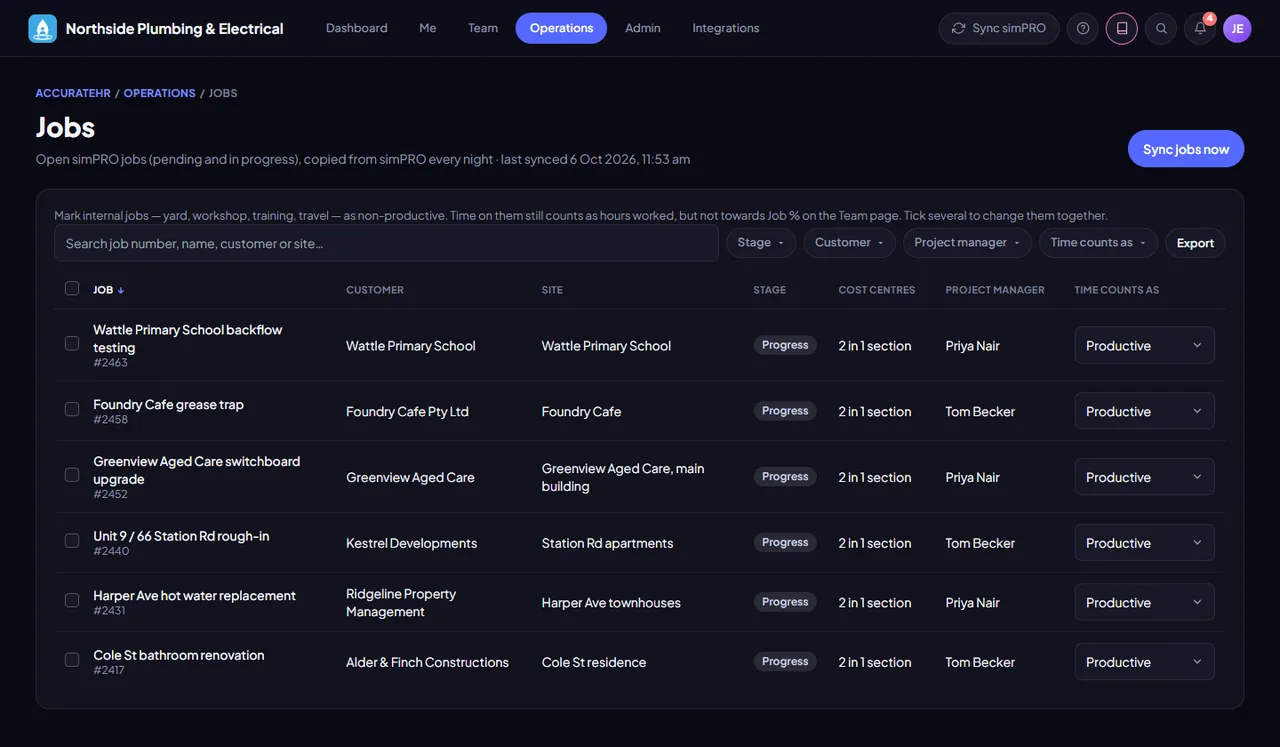The image size is (1280, 747).
Task: Follow the OPERATIONS breadcrumb link
Action: click(159, 93)
